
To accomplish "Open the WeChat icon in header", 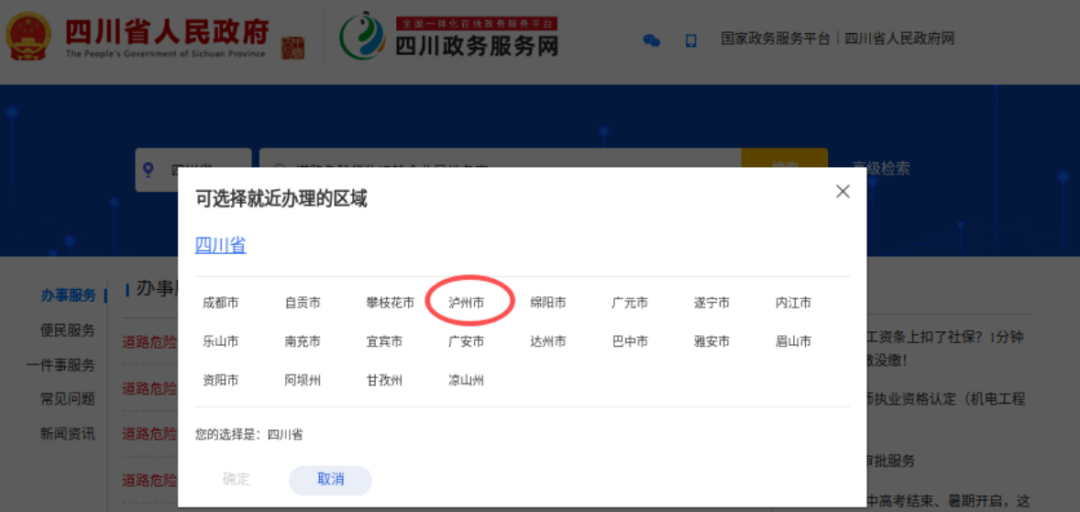I will click(652, 41).
